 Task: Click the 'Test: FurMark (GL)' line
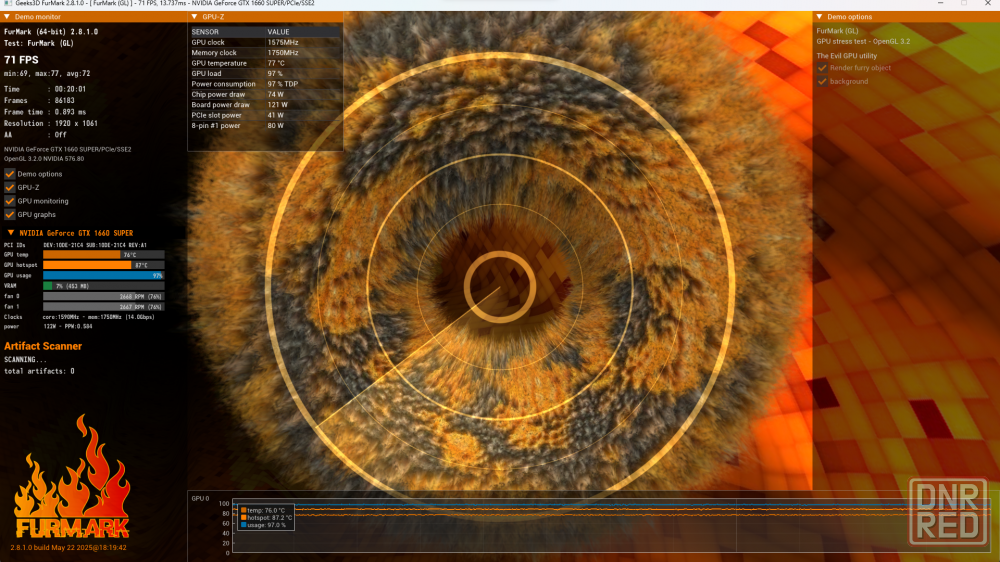(39, 43)
